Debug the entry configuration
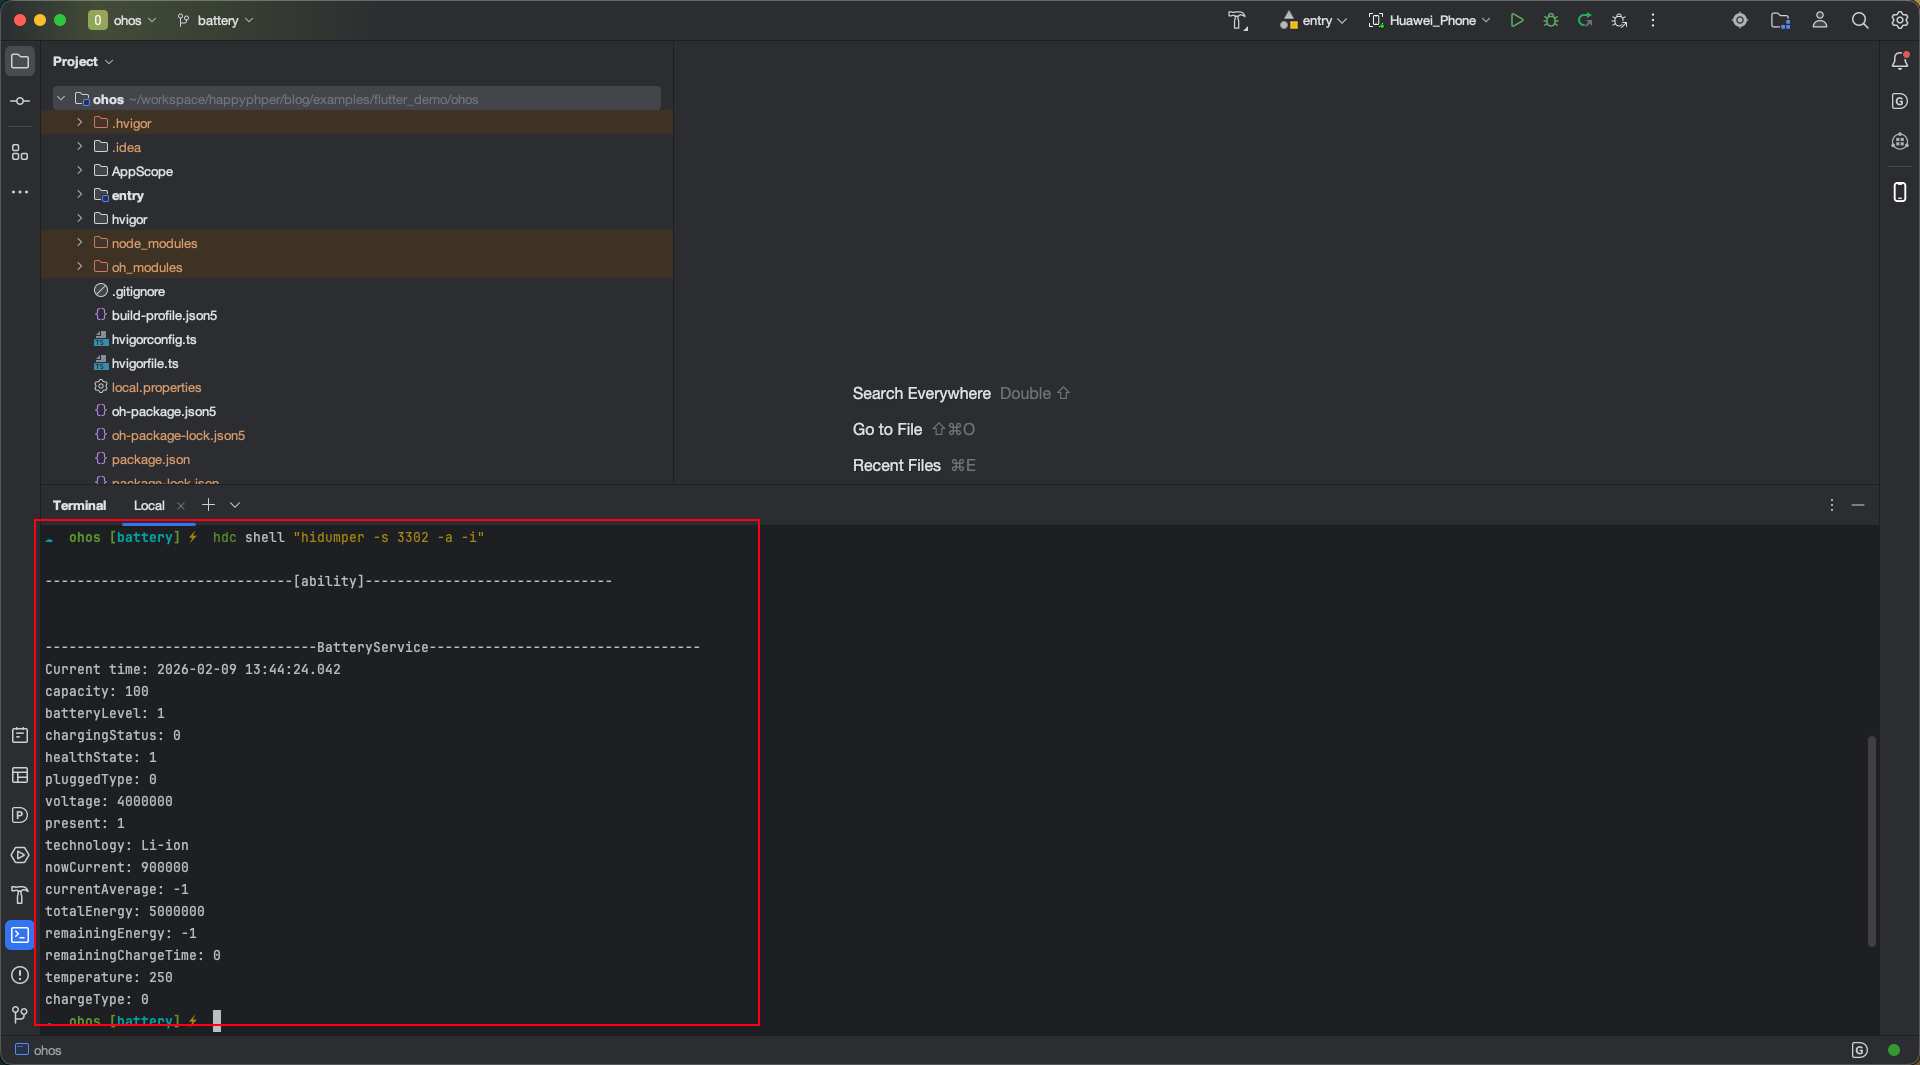This screenshot has width=1920, height=1065. [x=1551, y=20]
